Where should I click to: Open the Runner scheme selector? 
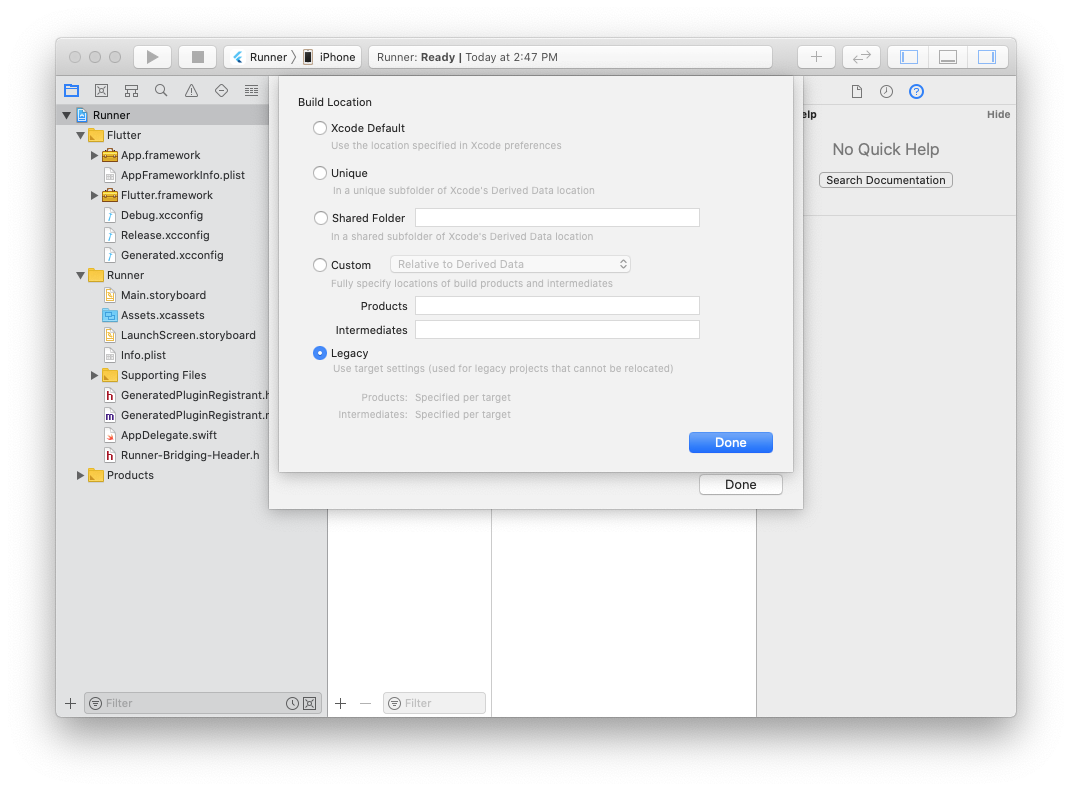tap(260, 57)
